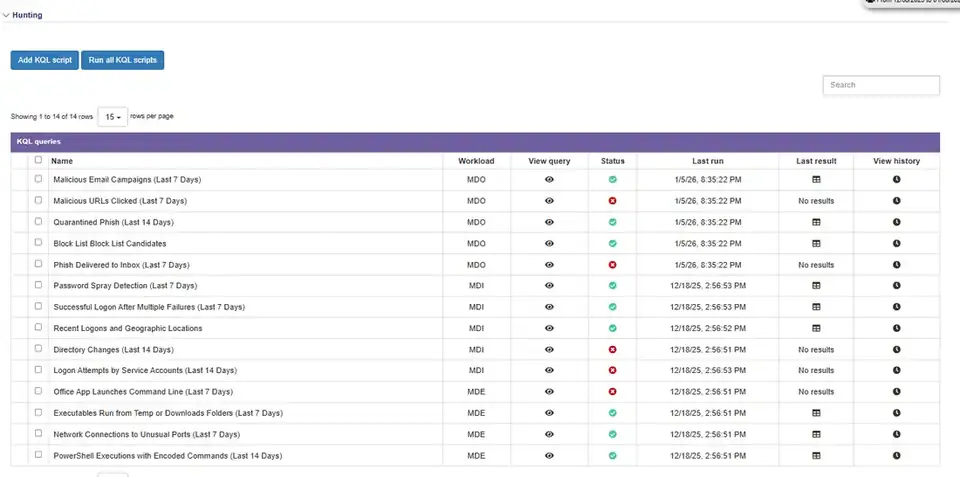
Task: Toggle the select-all checkbox in Name header
Action: [x=39, y=160]
